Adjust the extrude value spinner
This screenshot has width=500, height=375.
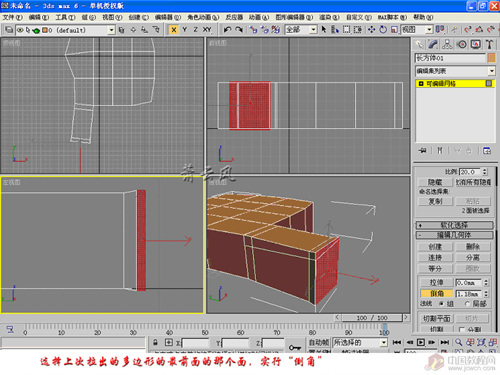486,283
